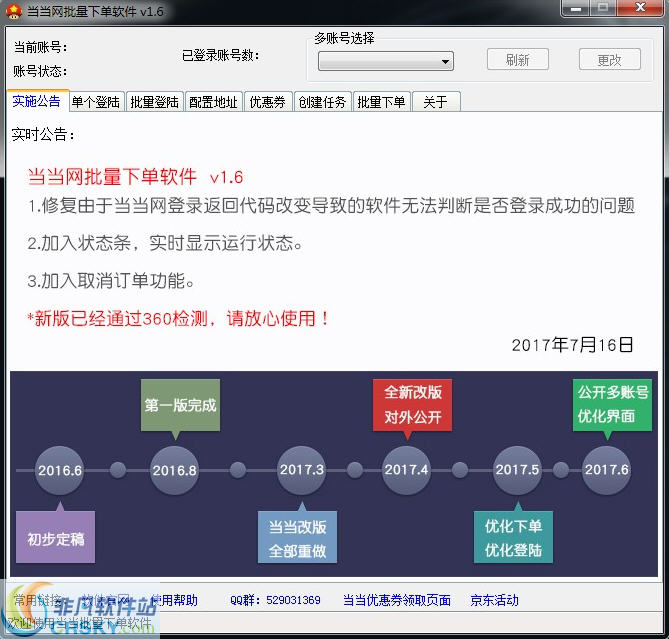Open the 京东活动 link
This screenshot has width=669, height=639.
(x=494, y=600)
